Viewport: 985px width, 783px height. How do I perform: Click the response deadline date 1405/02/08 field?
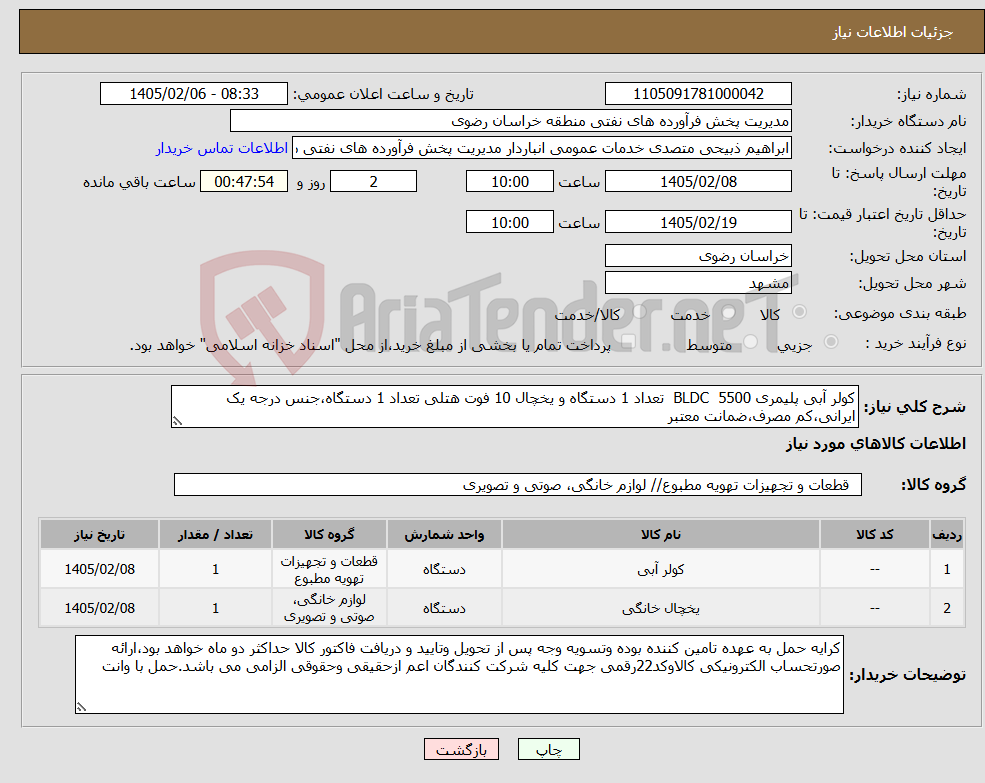pos(698,182)
